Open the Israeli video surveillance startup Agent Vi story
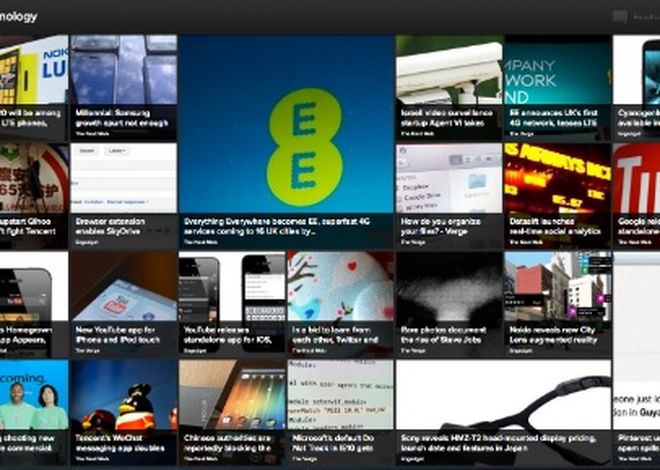660x470 pixels. pos(449,88)
